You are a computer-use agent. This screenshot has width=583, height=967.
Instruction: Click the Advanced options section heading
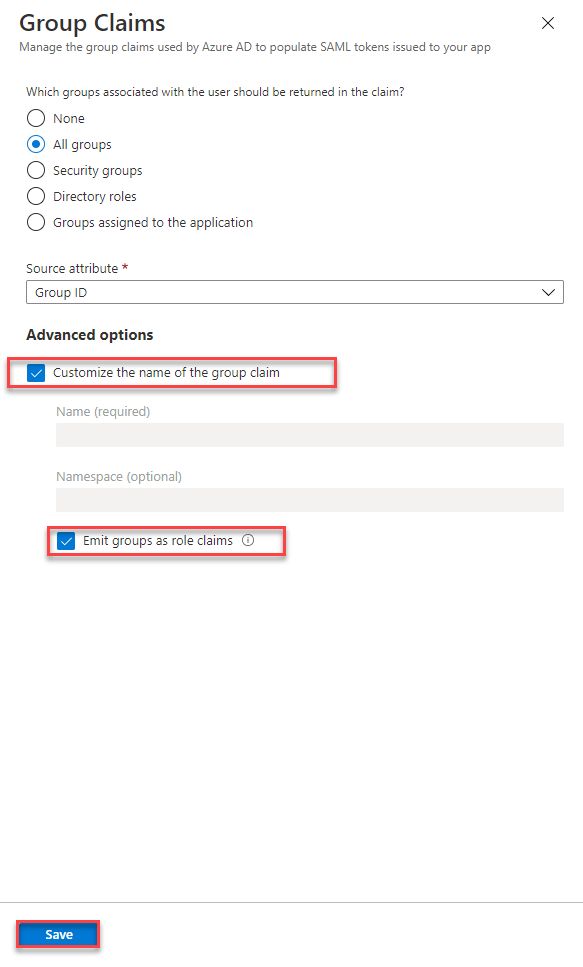pos(90,335)
